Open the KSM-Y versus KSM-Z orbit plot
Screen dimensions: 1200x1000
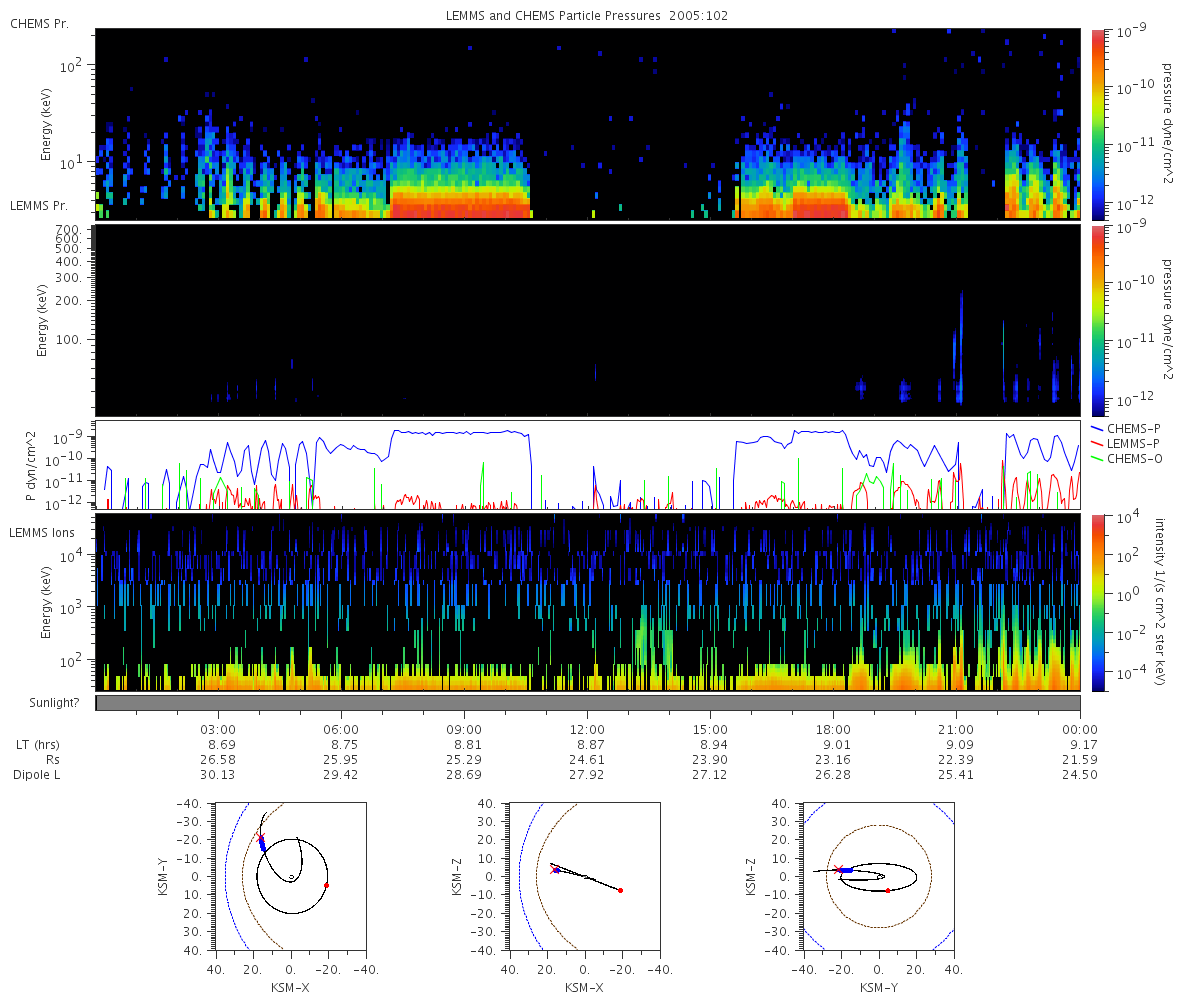tap(878, 876)
